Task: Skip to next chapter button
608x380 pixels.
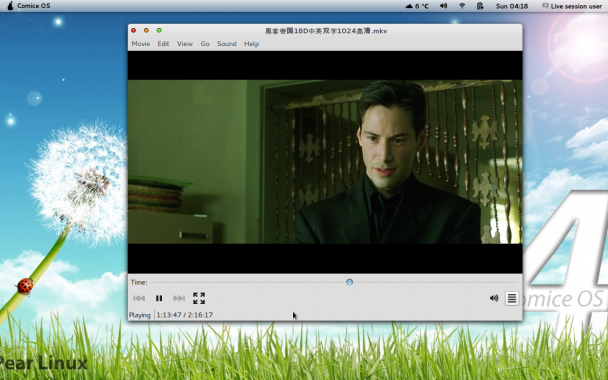Action: tap(179, 298)
